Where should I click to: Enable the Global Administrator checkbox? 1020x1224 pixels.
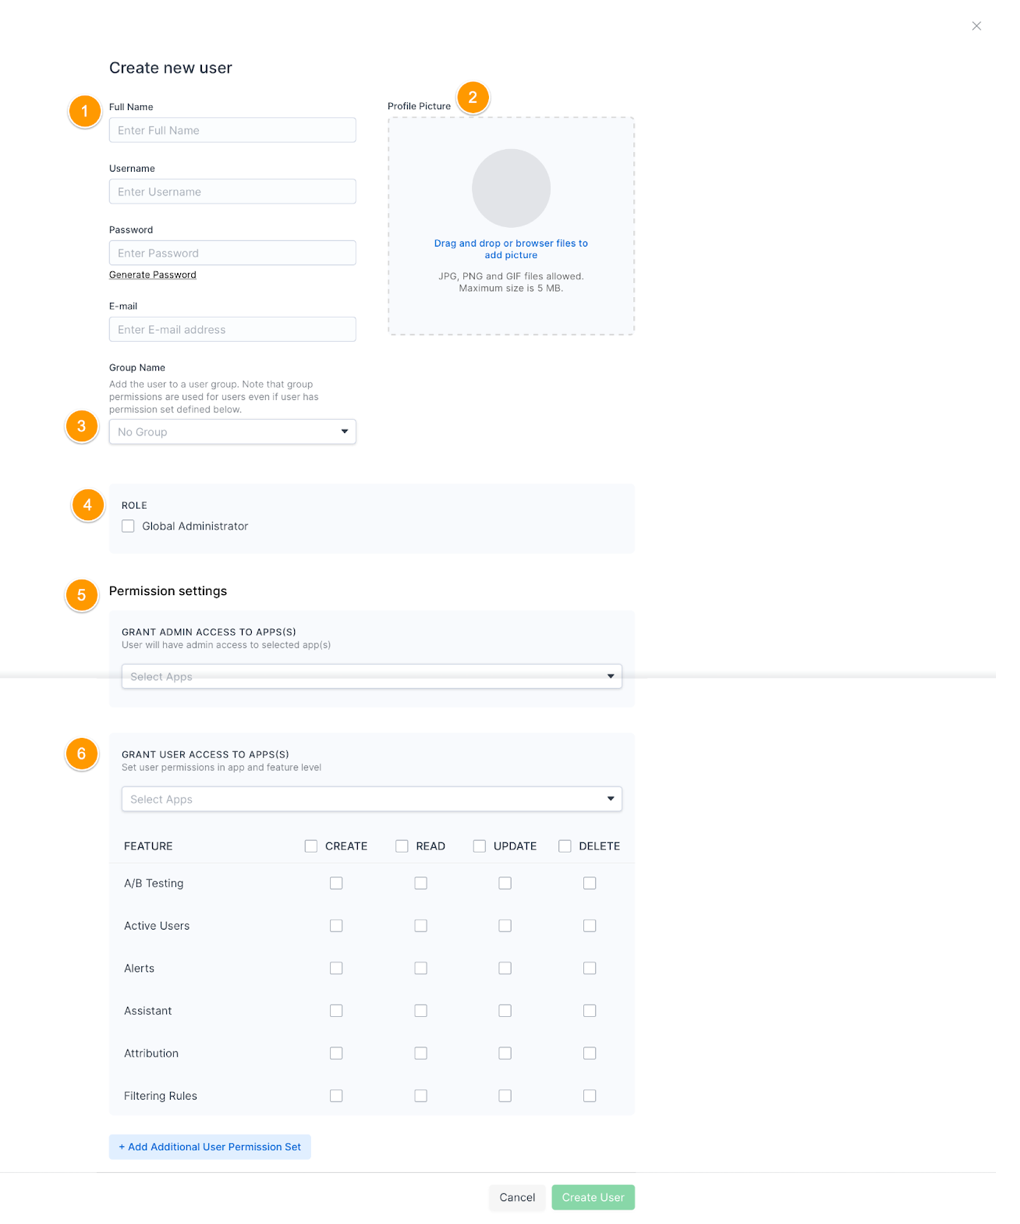(128, 526)
